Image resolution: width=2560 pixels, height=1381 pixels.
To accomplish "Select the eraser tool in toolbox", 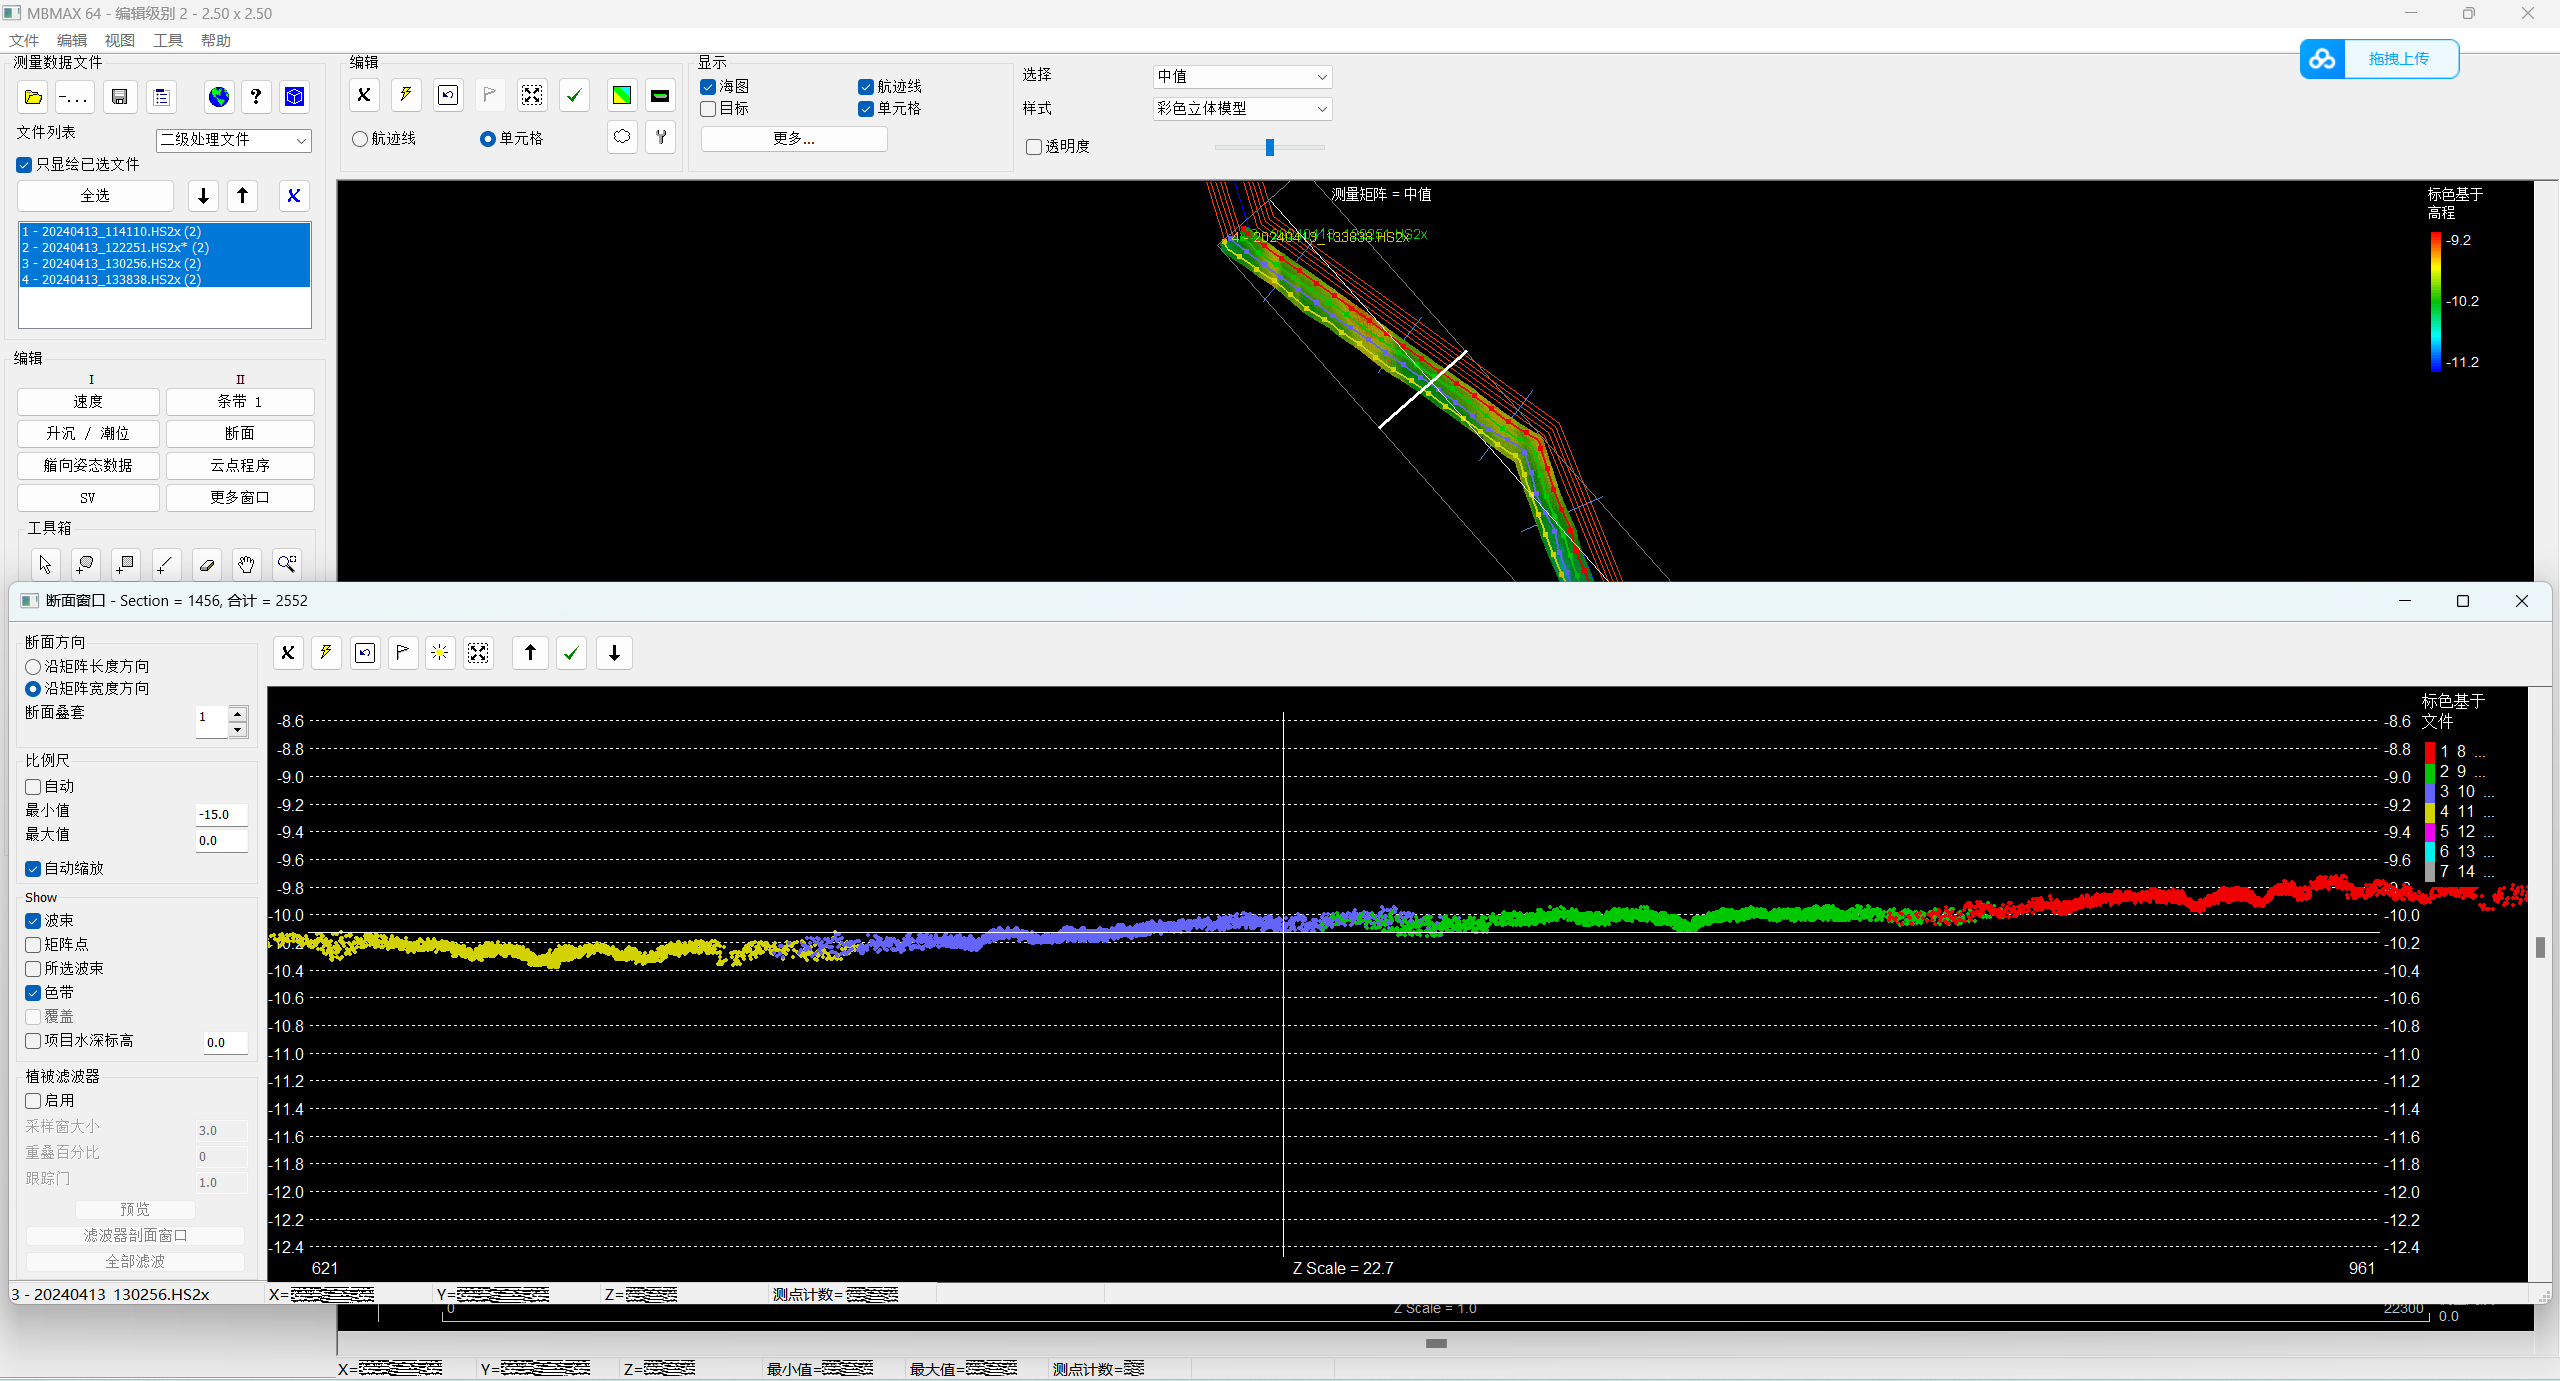I will [206, 565].
